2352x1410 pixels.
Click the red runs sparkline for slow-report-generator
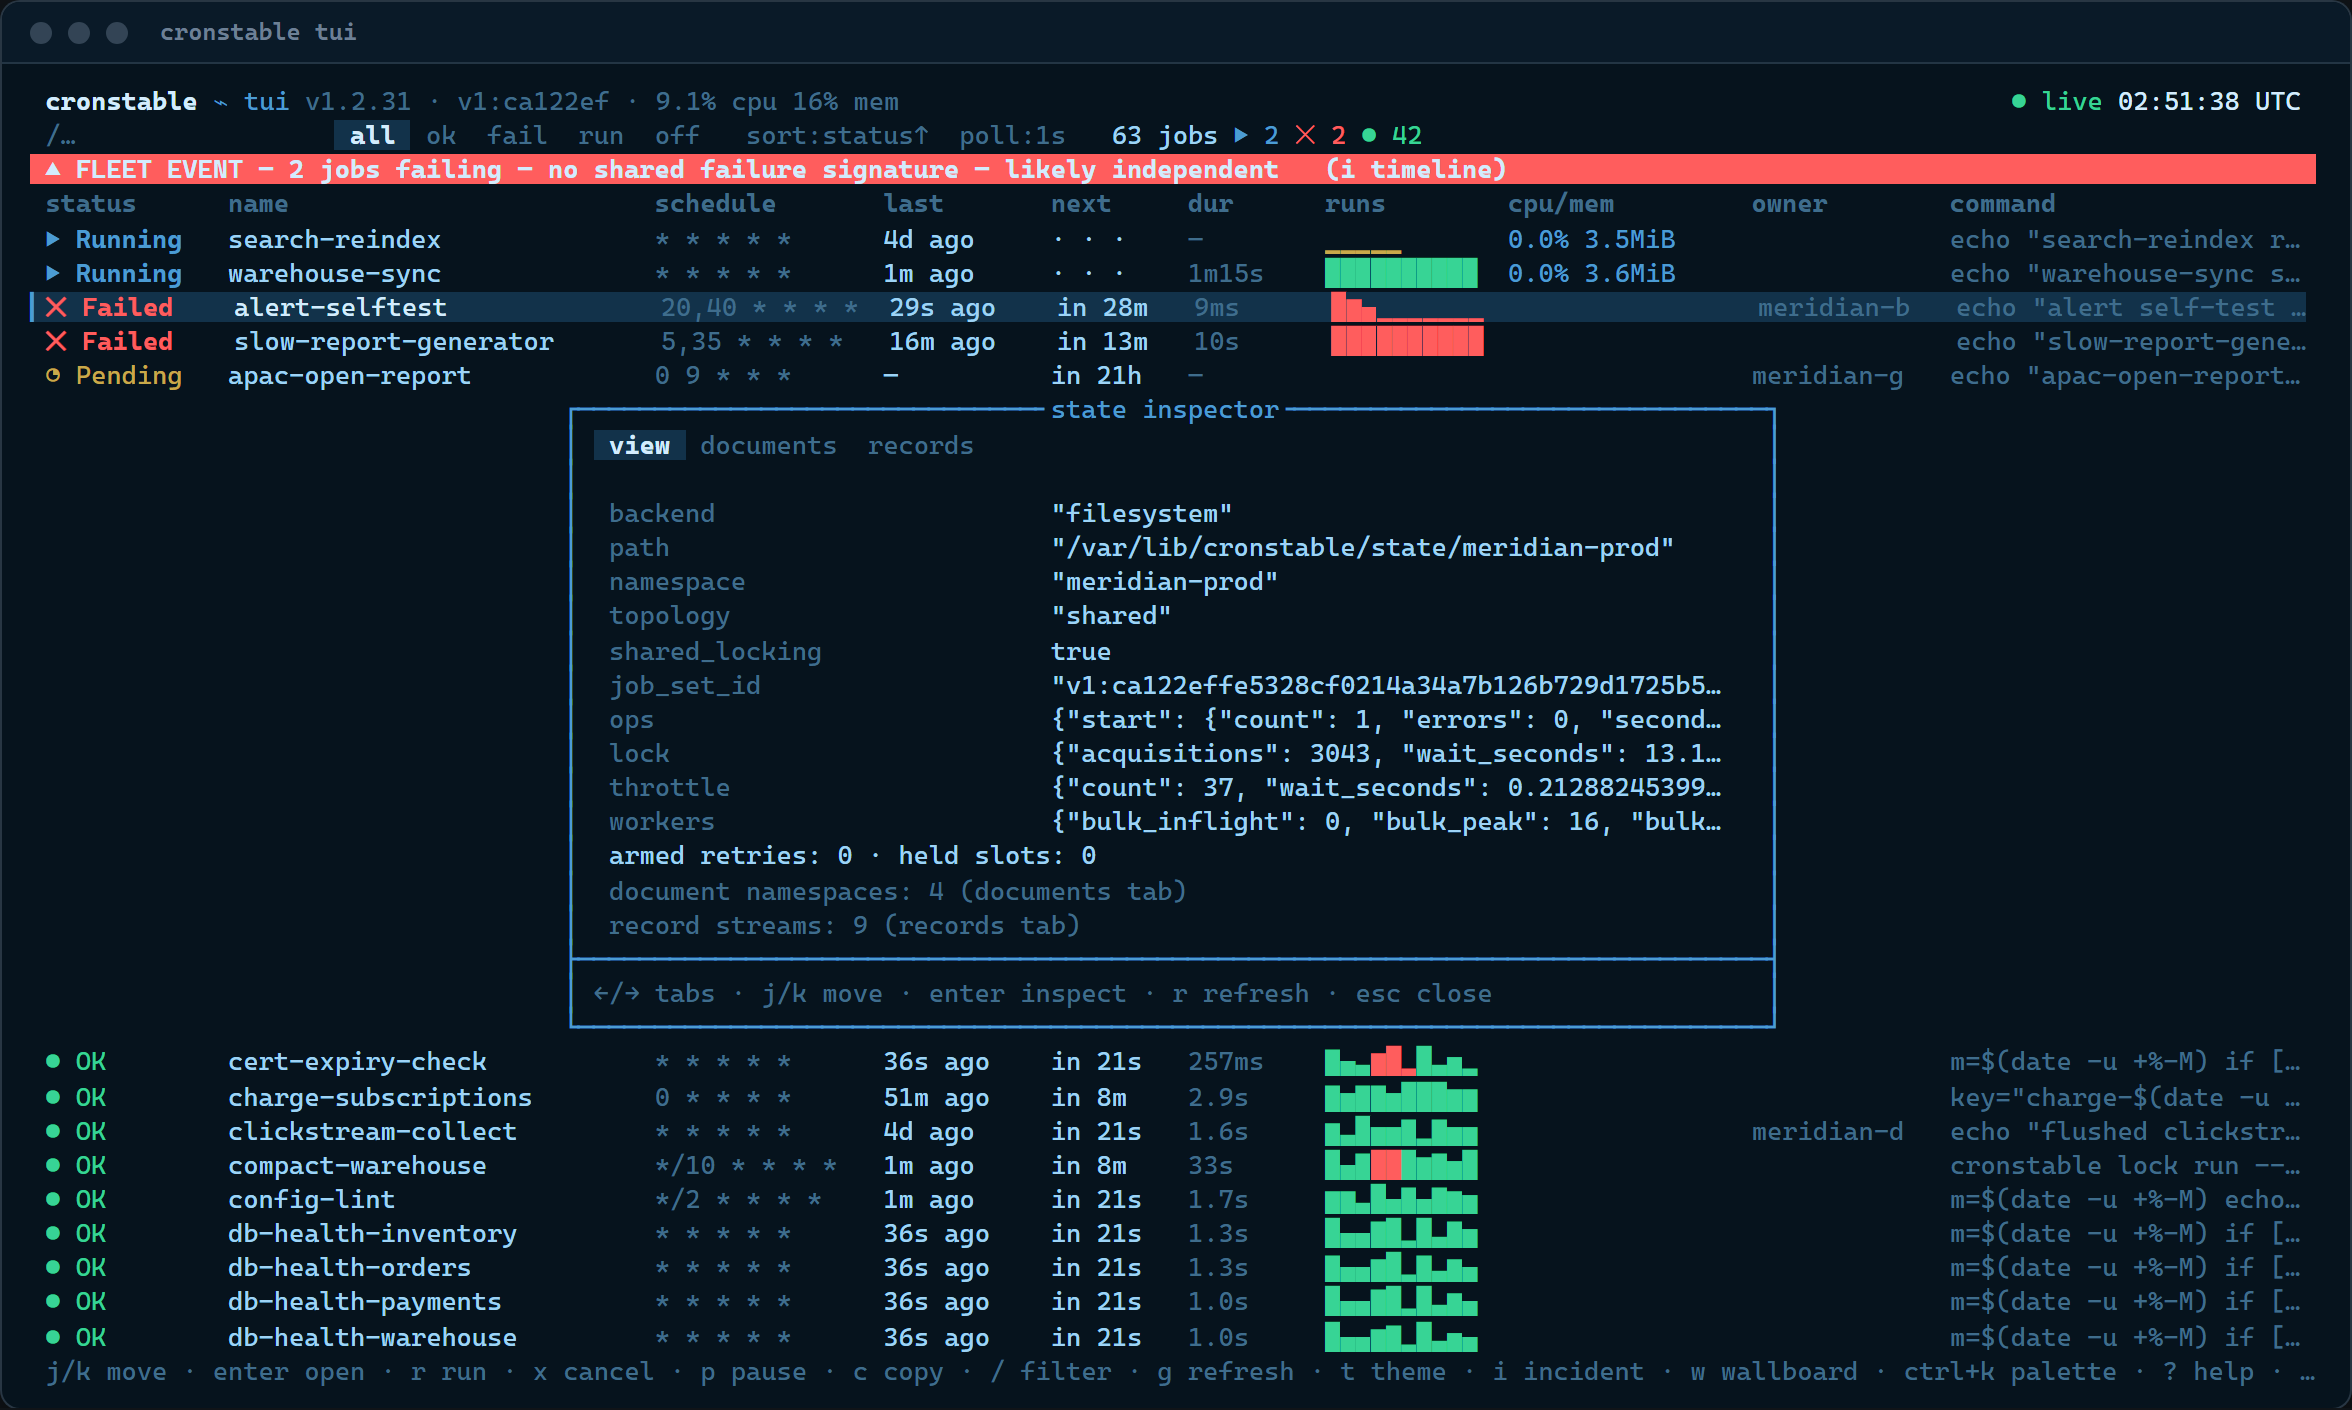pyautogui.click(x=1407, y=341)
